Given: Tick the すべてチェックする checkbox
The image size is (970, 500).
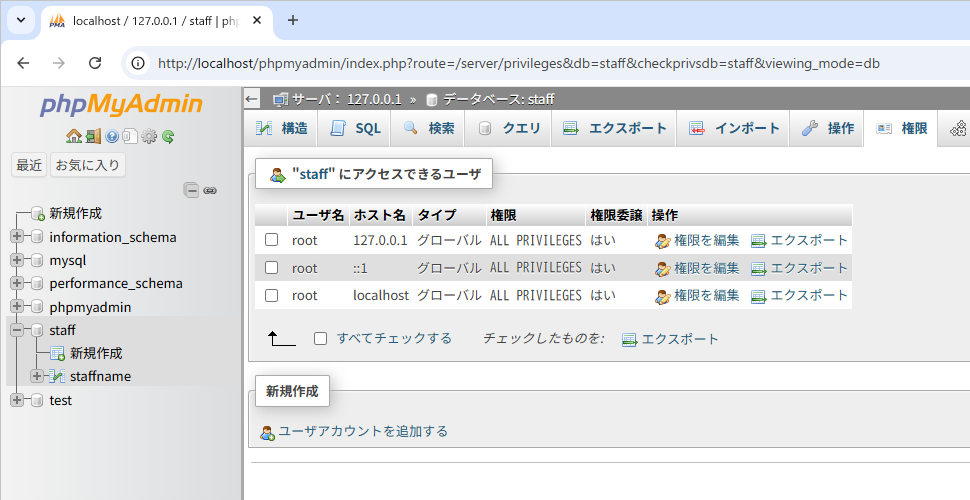Looking at the screenshot, I should pos(320,338).
